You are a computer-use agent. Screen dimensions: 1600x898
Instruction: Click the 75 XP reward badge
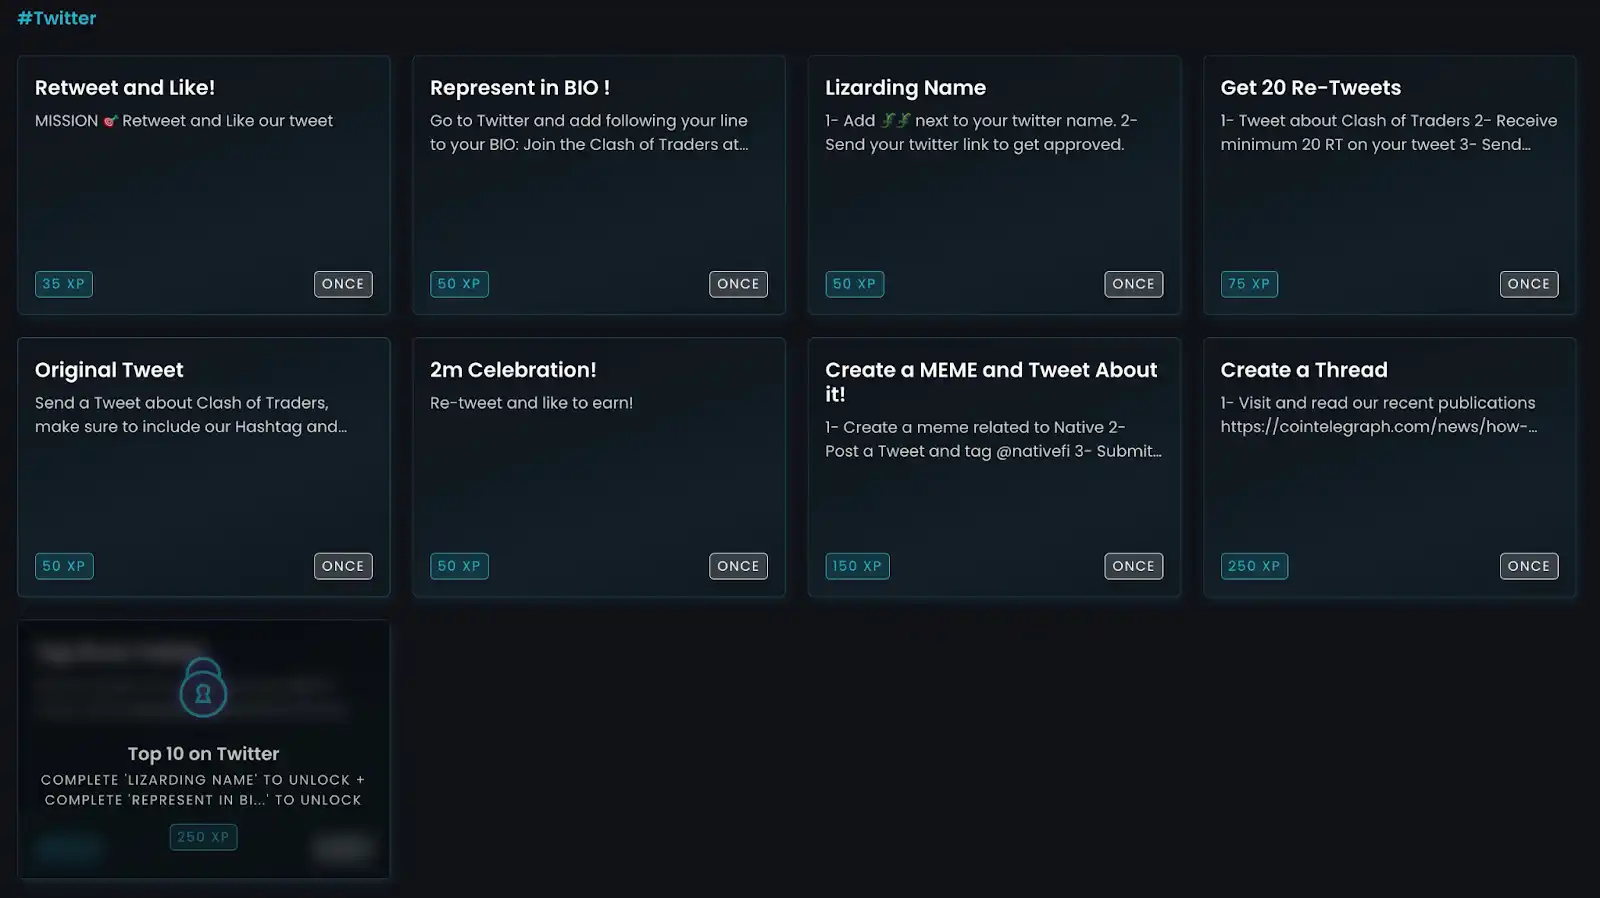(1249, 284)
